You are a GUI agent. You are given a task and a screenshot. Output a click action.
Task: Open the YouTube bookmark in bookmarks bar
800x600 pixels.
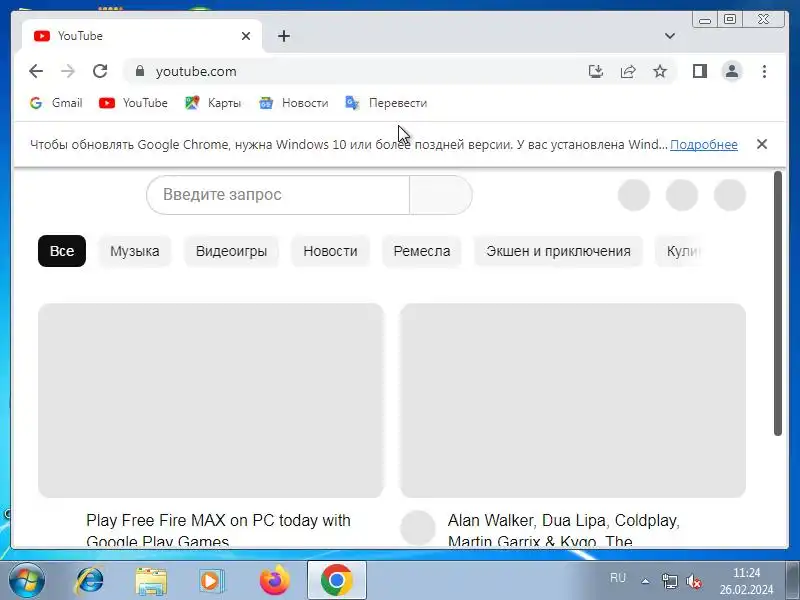pos(133,103)
